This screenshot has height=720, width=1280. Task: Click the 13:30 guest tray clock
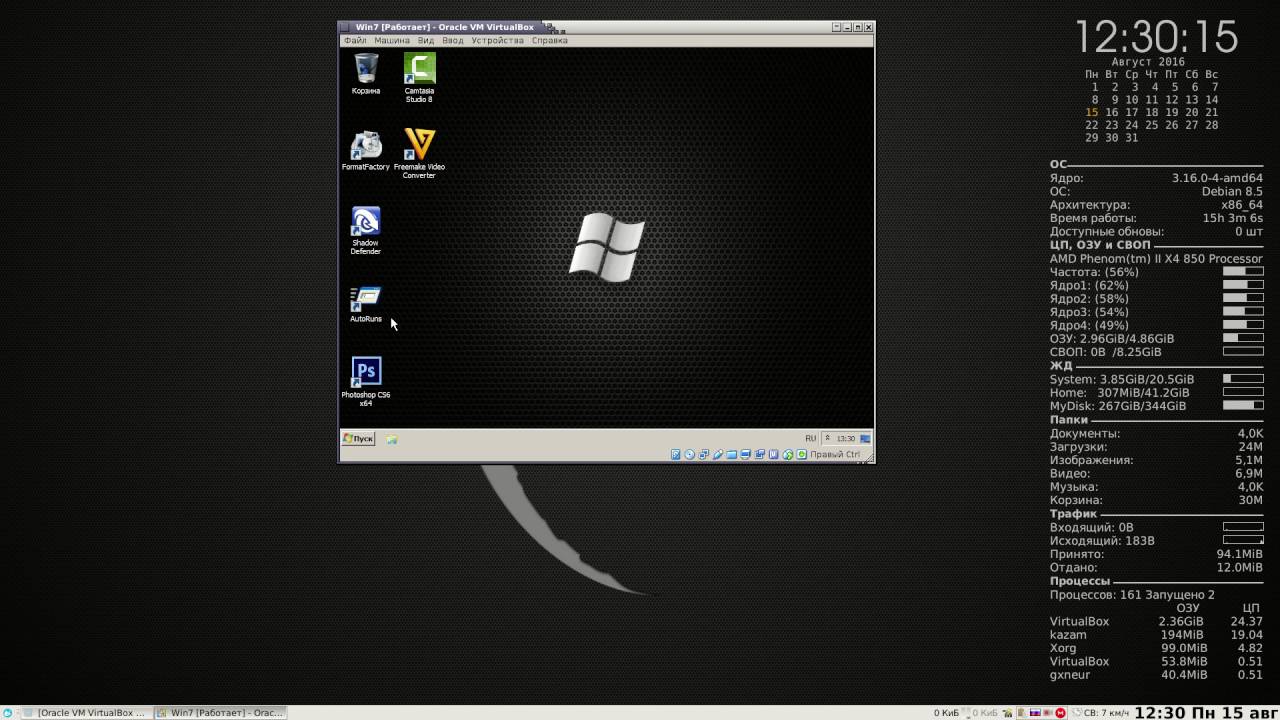coord(846,438)
